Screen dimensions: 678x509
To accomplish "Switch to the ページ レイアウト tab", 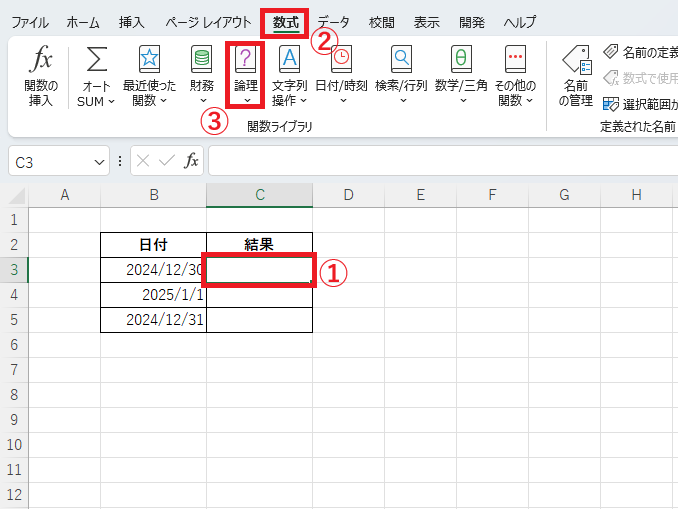I will click(x=208, y=22).
